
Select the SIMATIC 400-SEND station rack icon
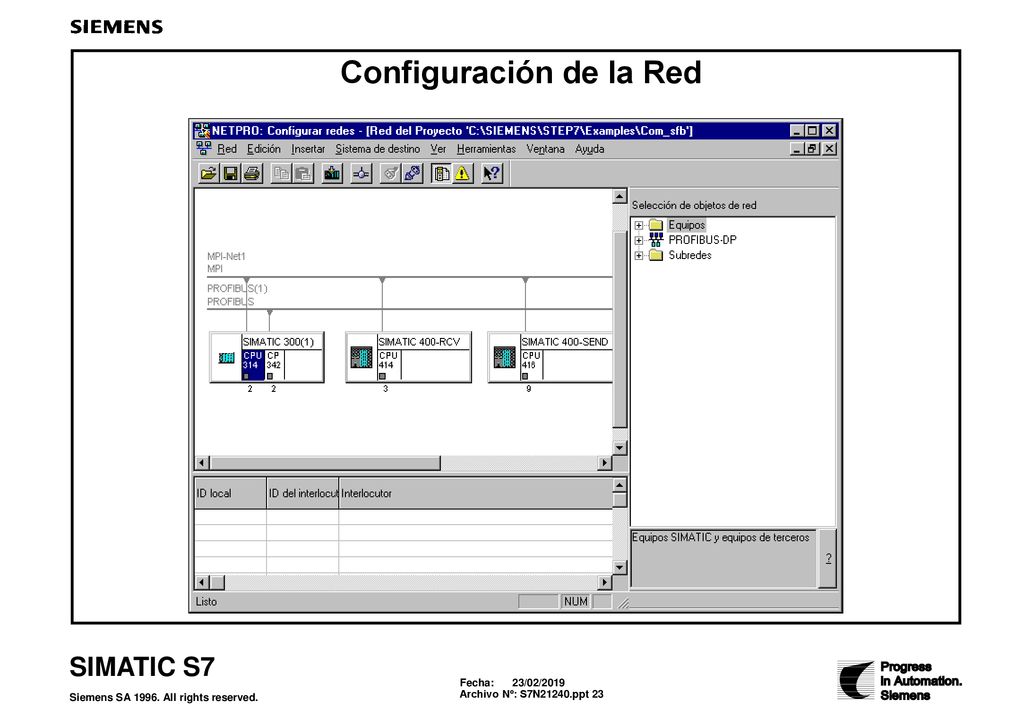[504, 357]
